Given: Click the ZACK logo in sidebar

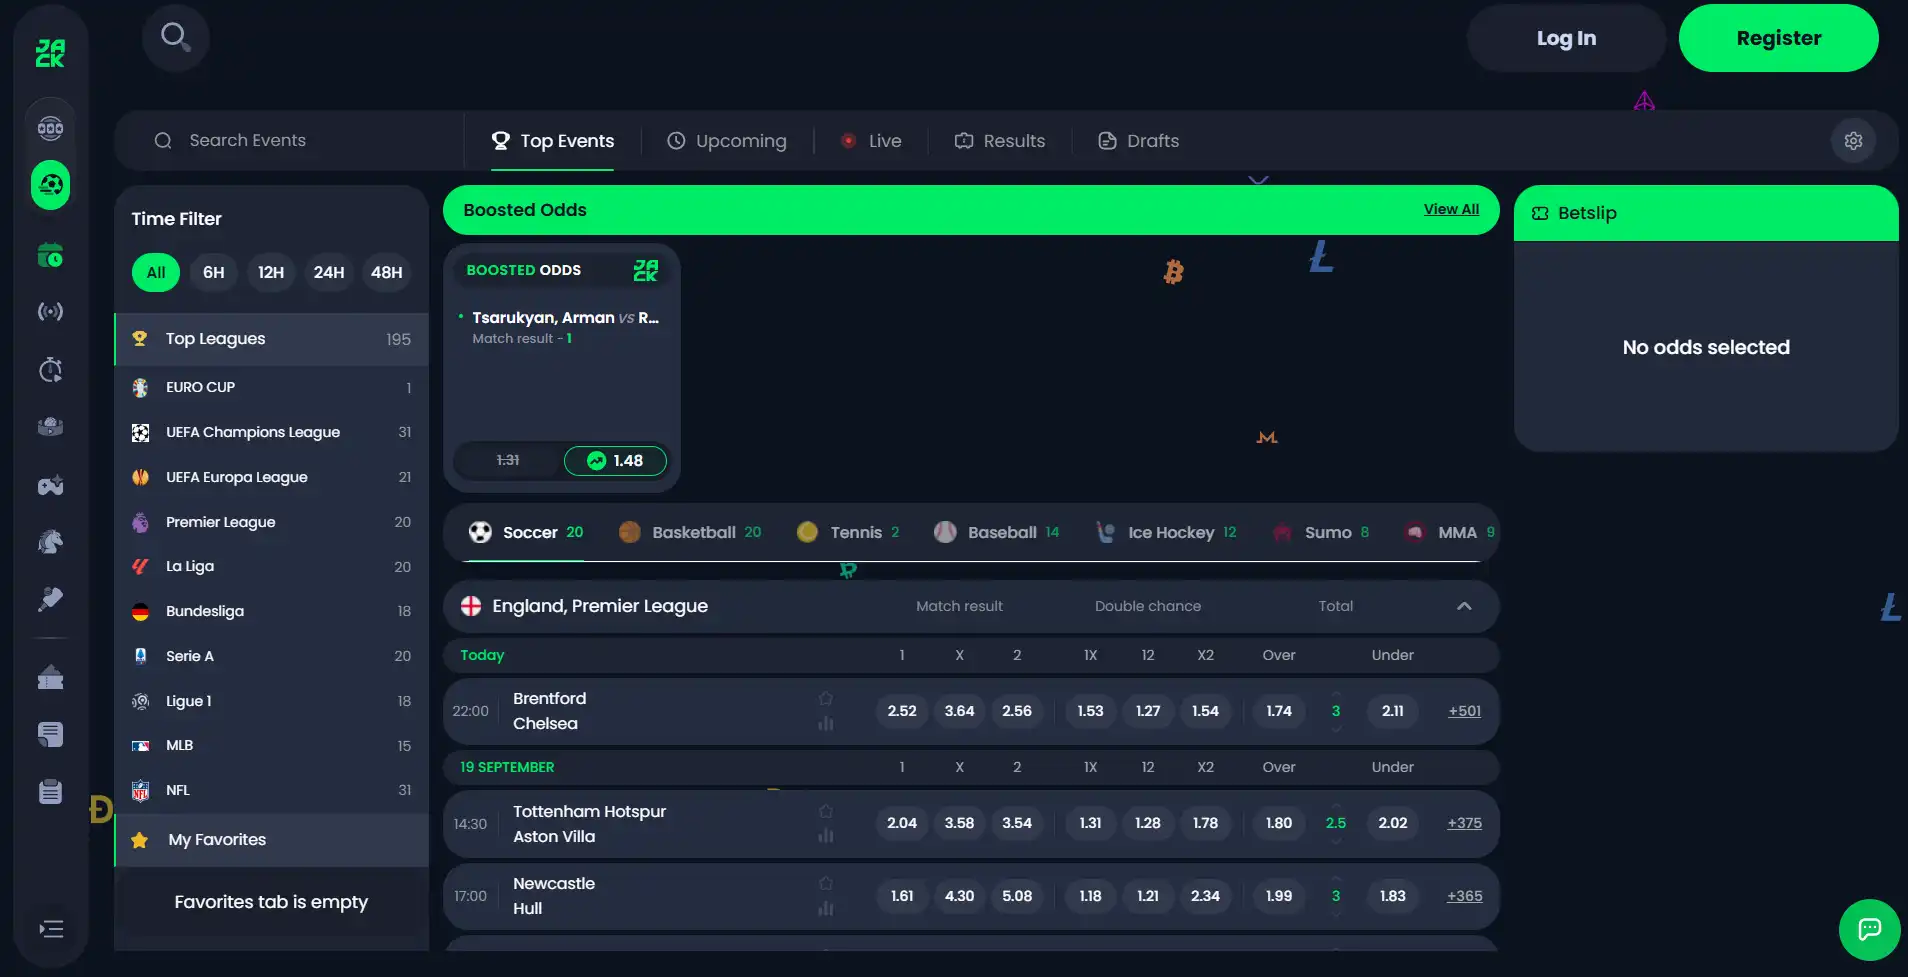Looking at the screenshot, I should pos(50,53).
